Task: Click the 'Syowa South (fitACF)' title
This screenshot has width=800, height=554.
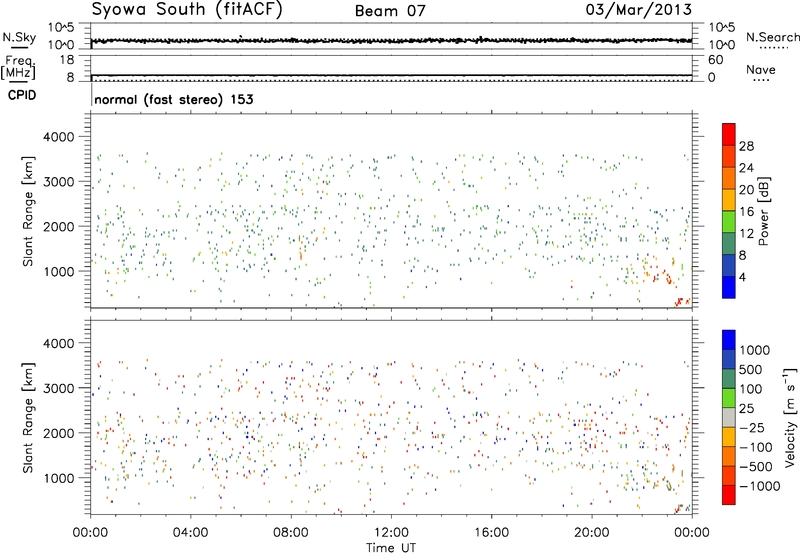Action: tap(187, 10)
